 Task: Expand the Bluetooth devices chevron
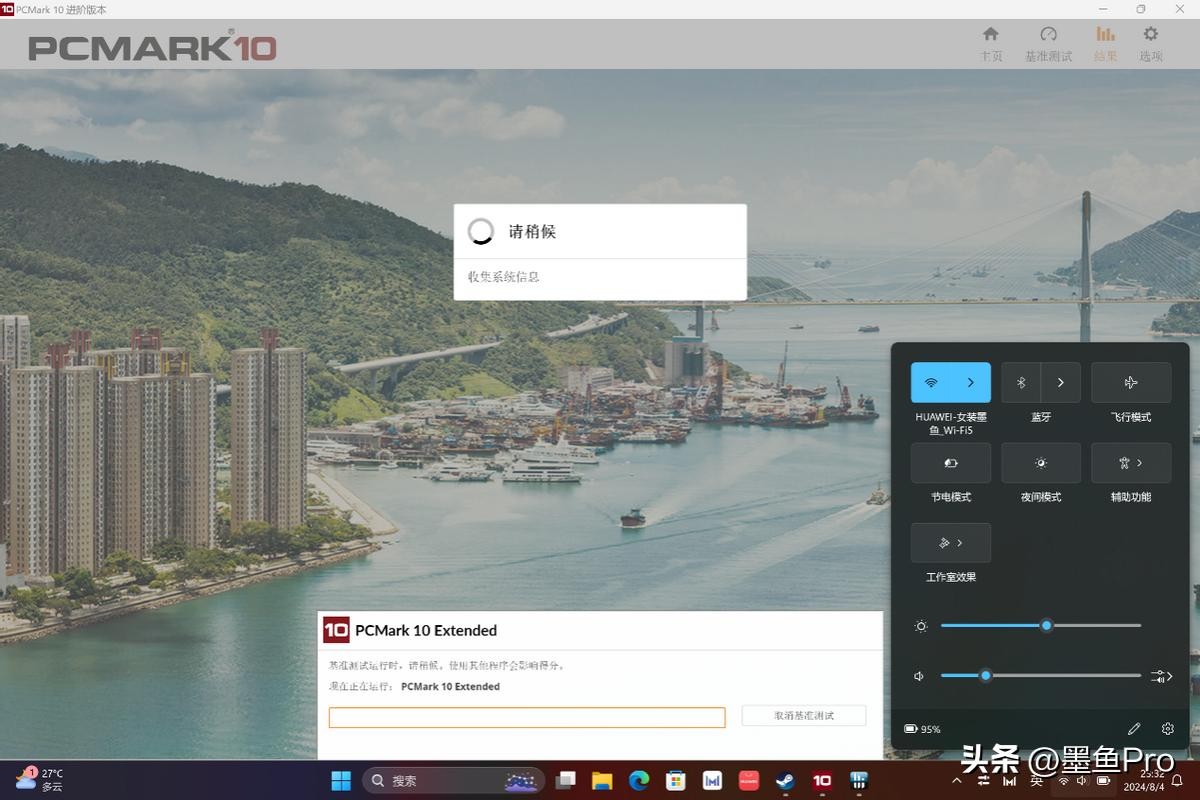[x=1061, y=383]
